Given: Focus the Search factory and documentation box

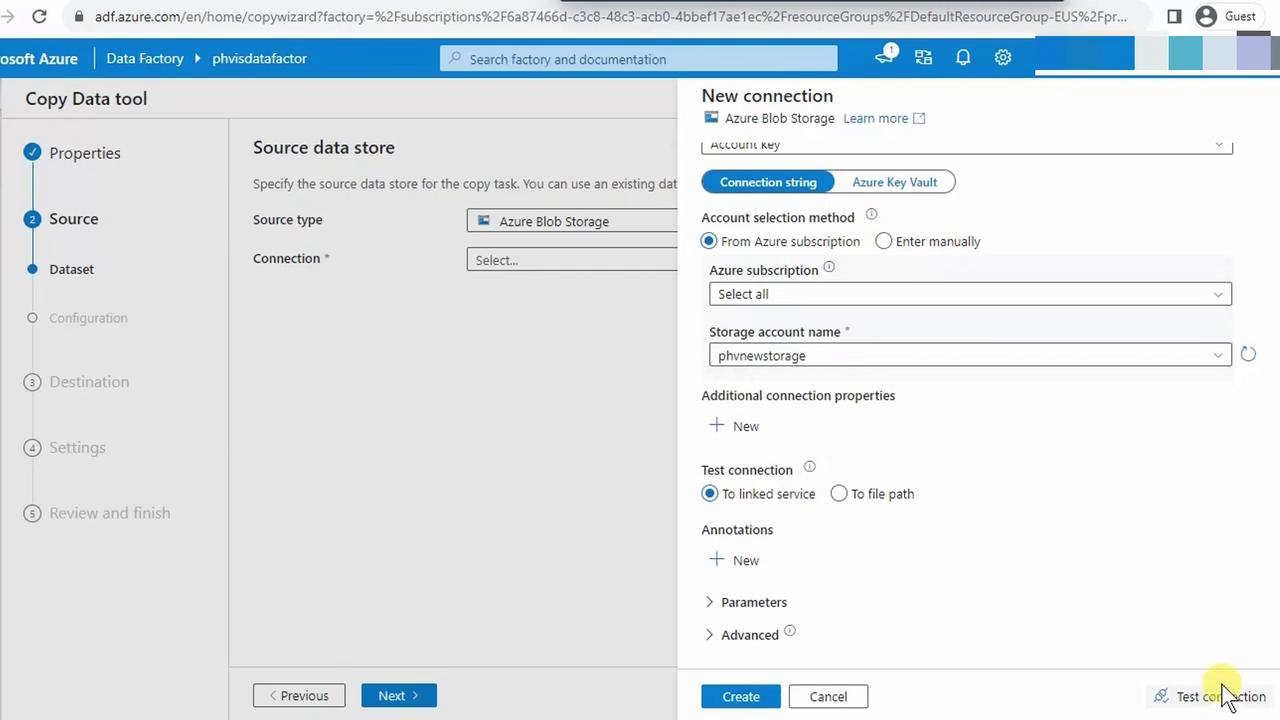Looking at the screenshot, I should (638, 59).
